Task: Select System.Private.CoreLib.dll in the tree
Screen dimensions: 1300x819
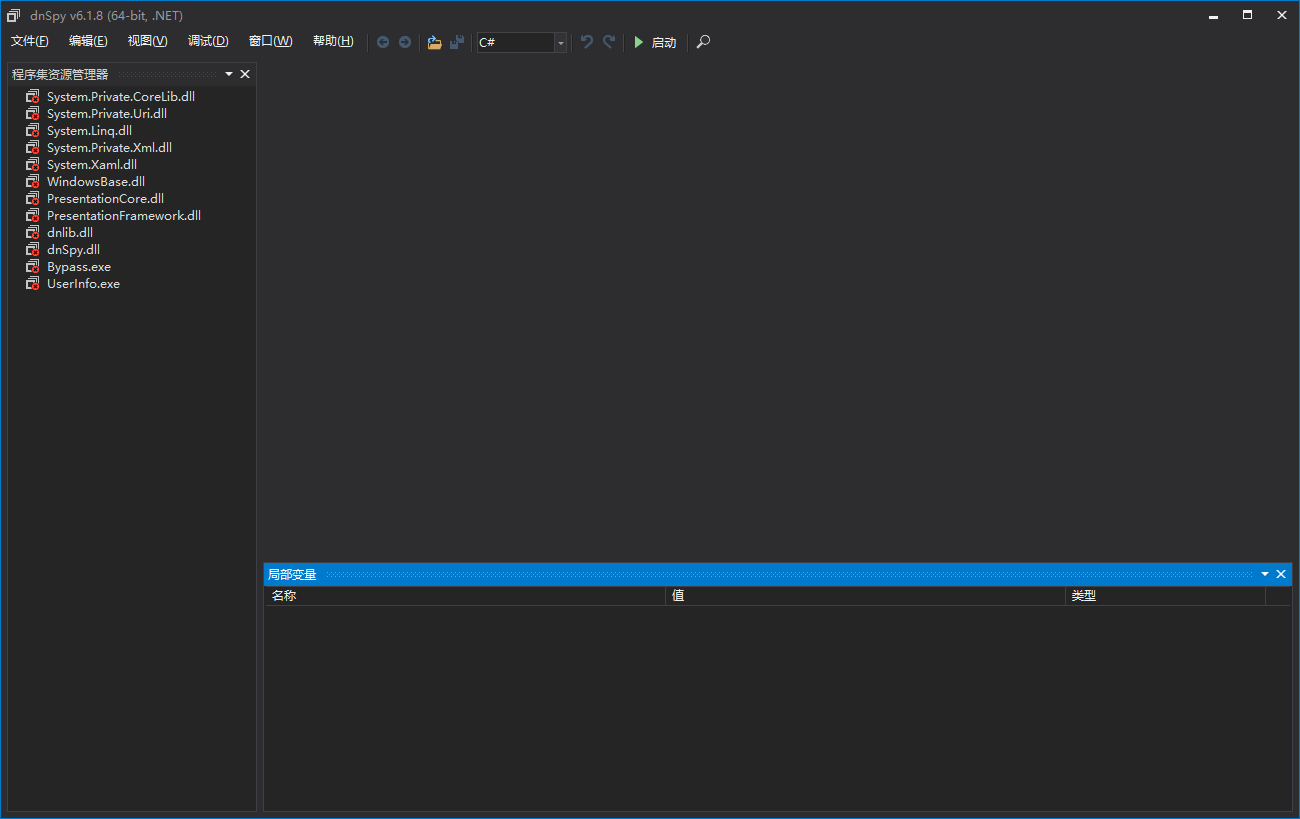Action: [x=121, y=97]
